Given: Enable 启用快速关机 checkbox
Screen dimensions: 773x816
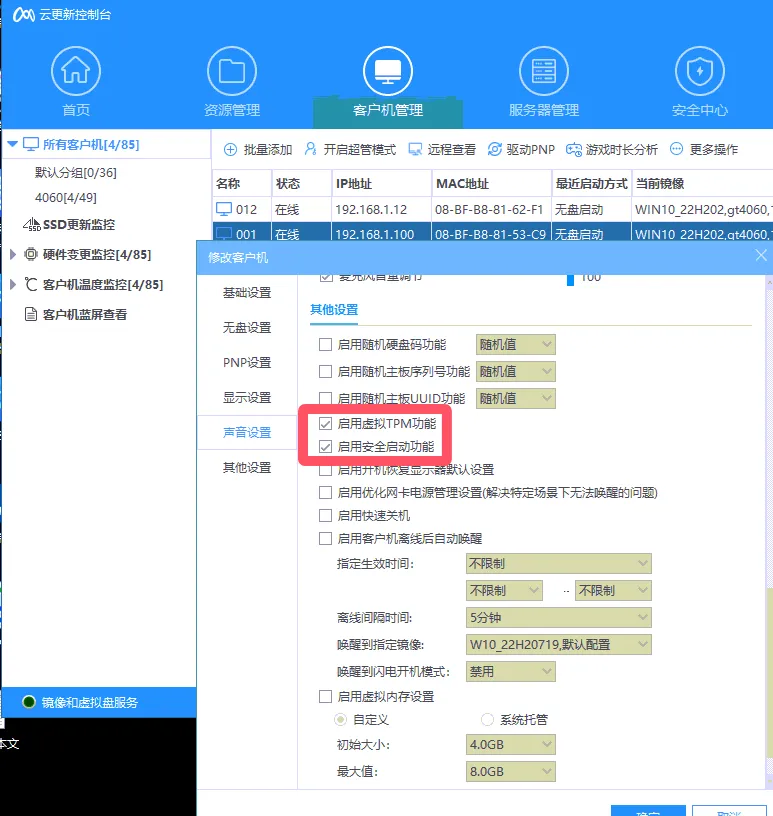Looking at the screenshot, I should click(325, 515).
